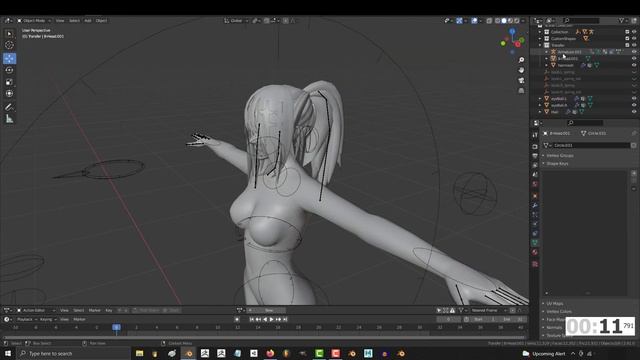The width and height of the screenshot is (640, 360).
Task: Activate the Move tool
Action: point(9,58)
